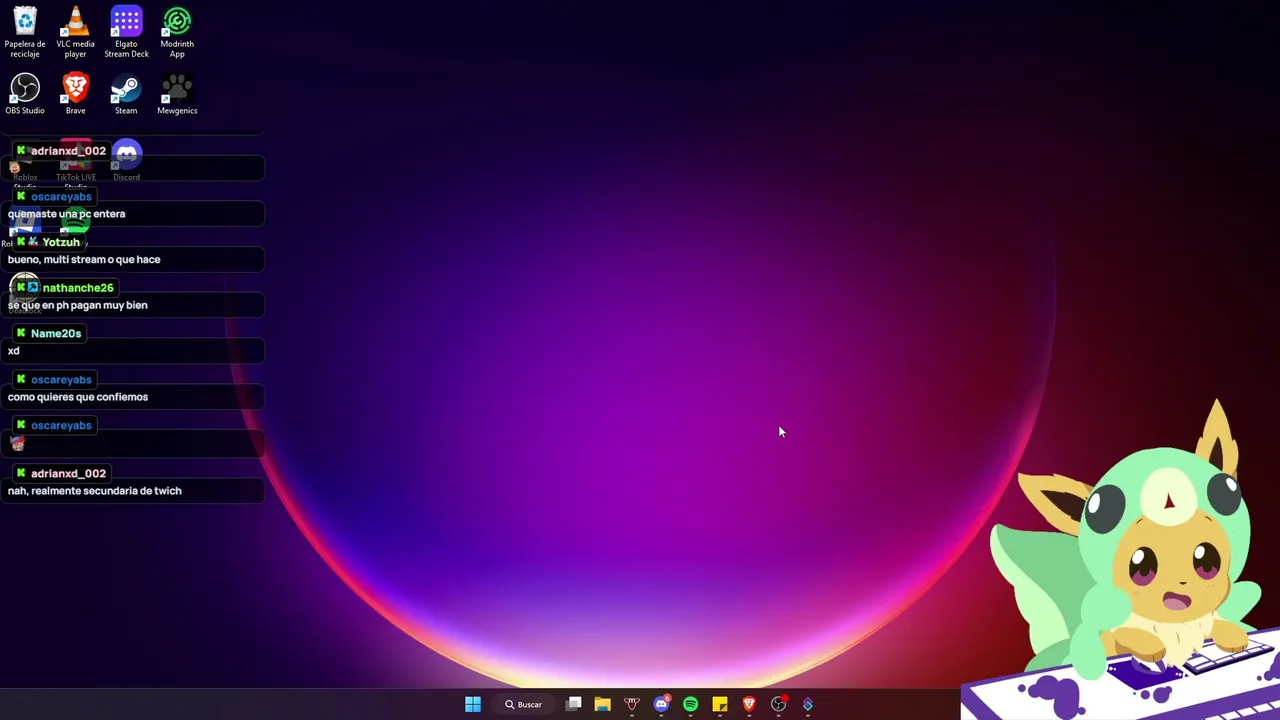Select the OBS Studio desktop icon
Image resolution: width=1280 pixels, height=720 pixels.
pyautogui.click(x=25, y=94)
